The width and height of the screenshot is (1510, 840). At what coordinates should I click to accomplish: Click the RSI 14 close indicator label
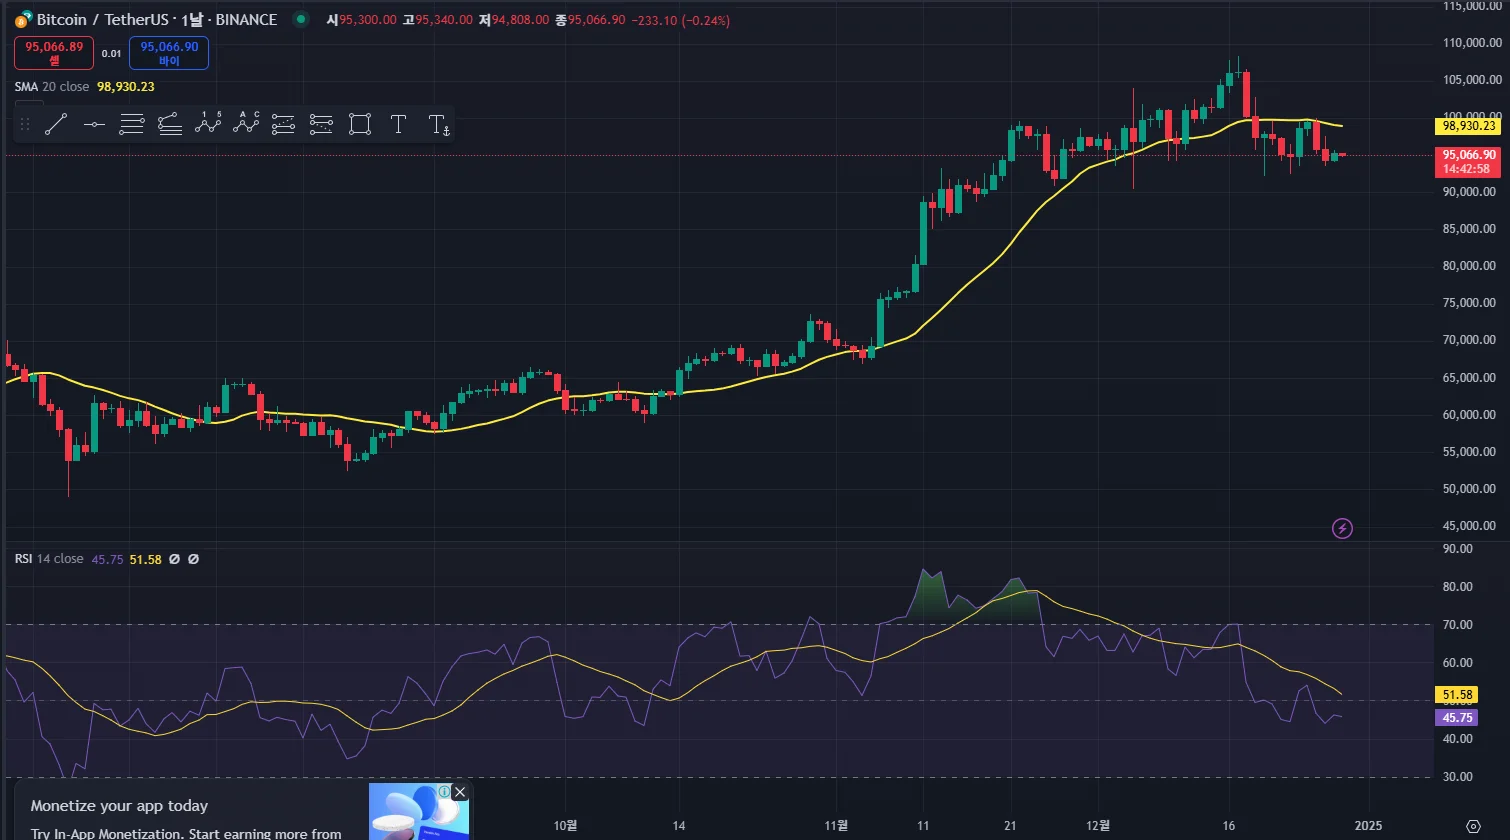49,559
